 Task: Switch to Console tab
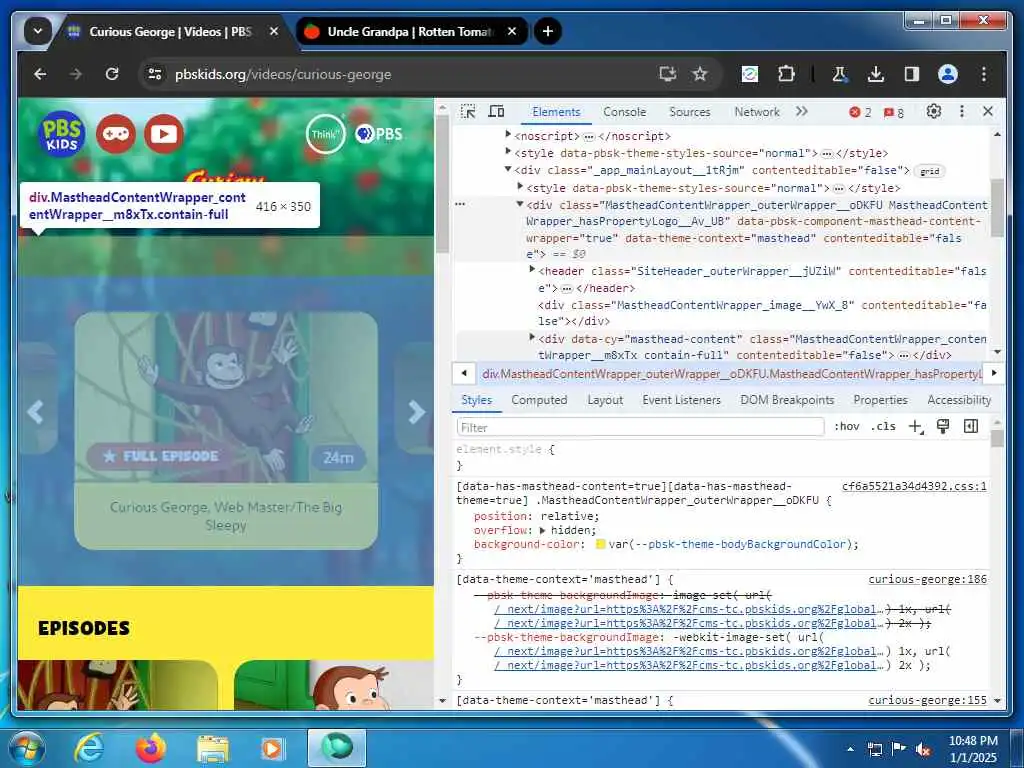(x=624, y=112)
